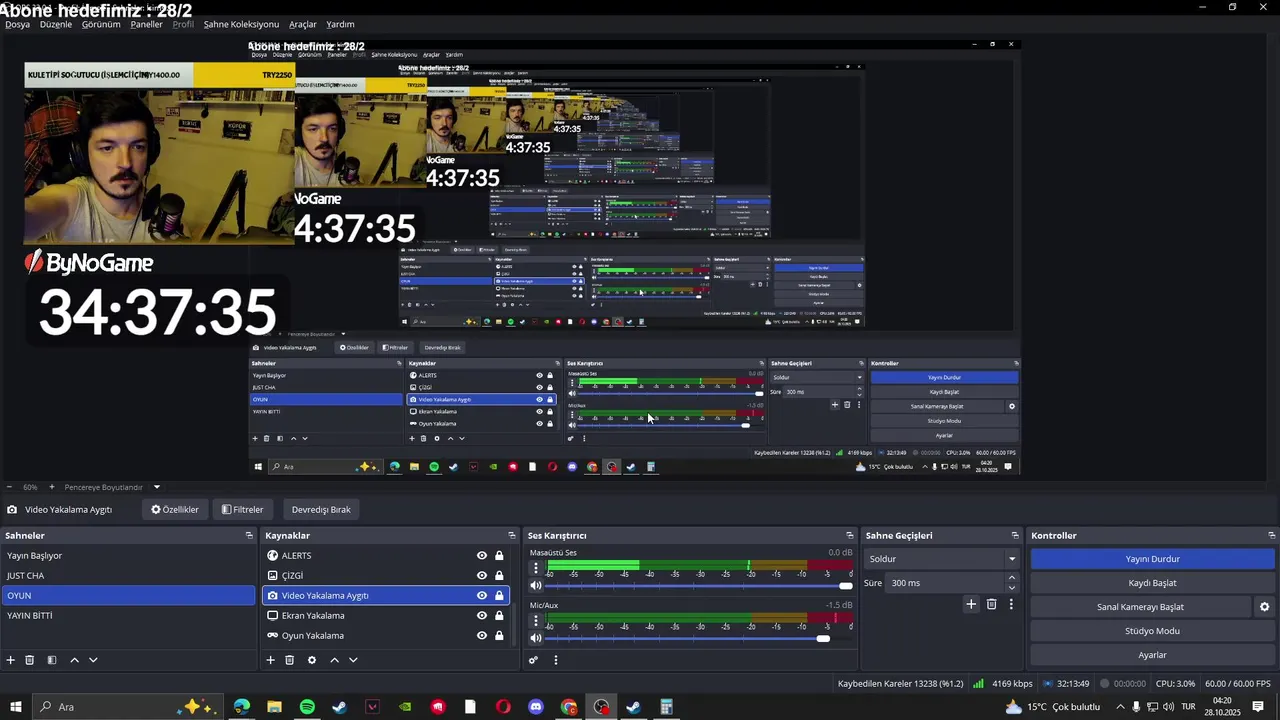Undock the Sahne Geçişleri panel with its float icon

point(1015,536)
